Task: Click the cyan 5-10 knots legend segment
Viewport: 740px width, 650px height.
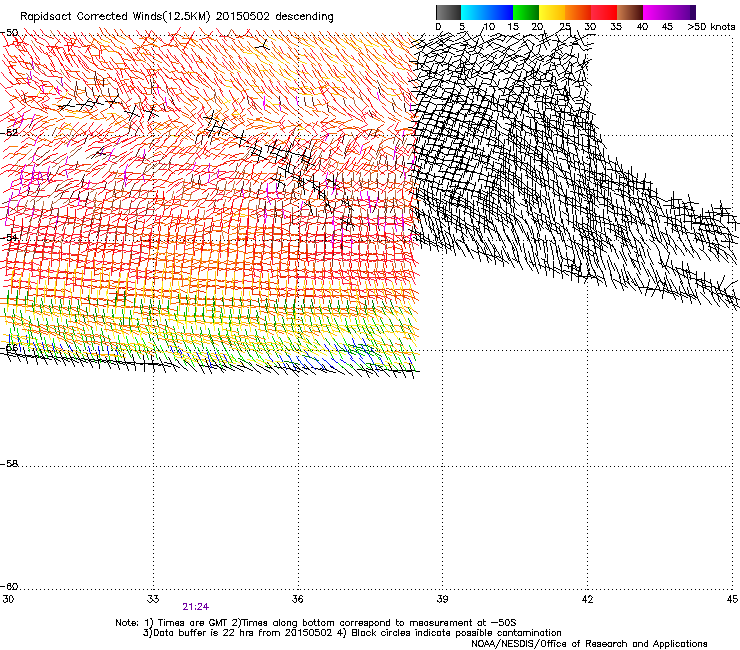Action: (x=474, y=12)
